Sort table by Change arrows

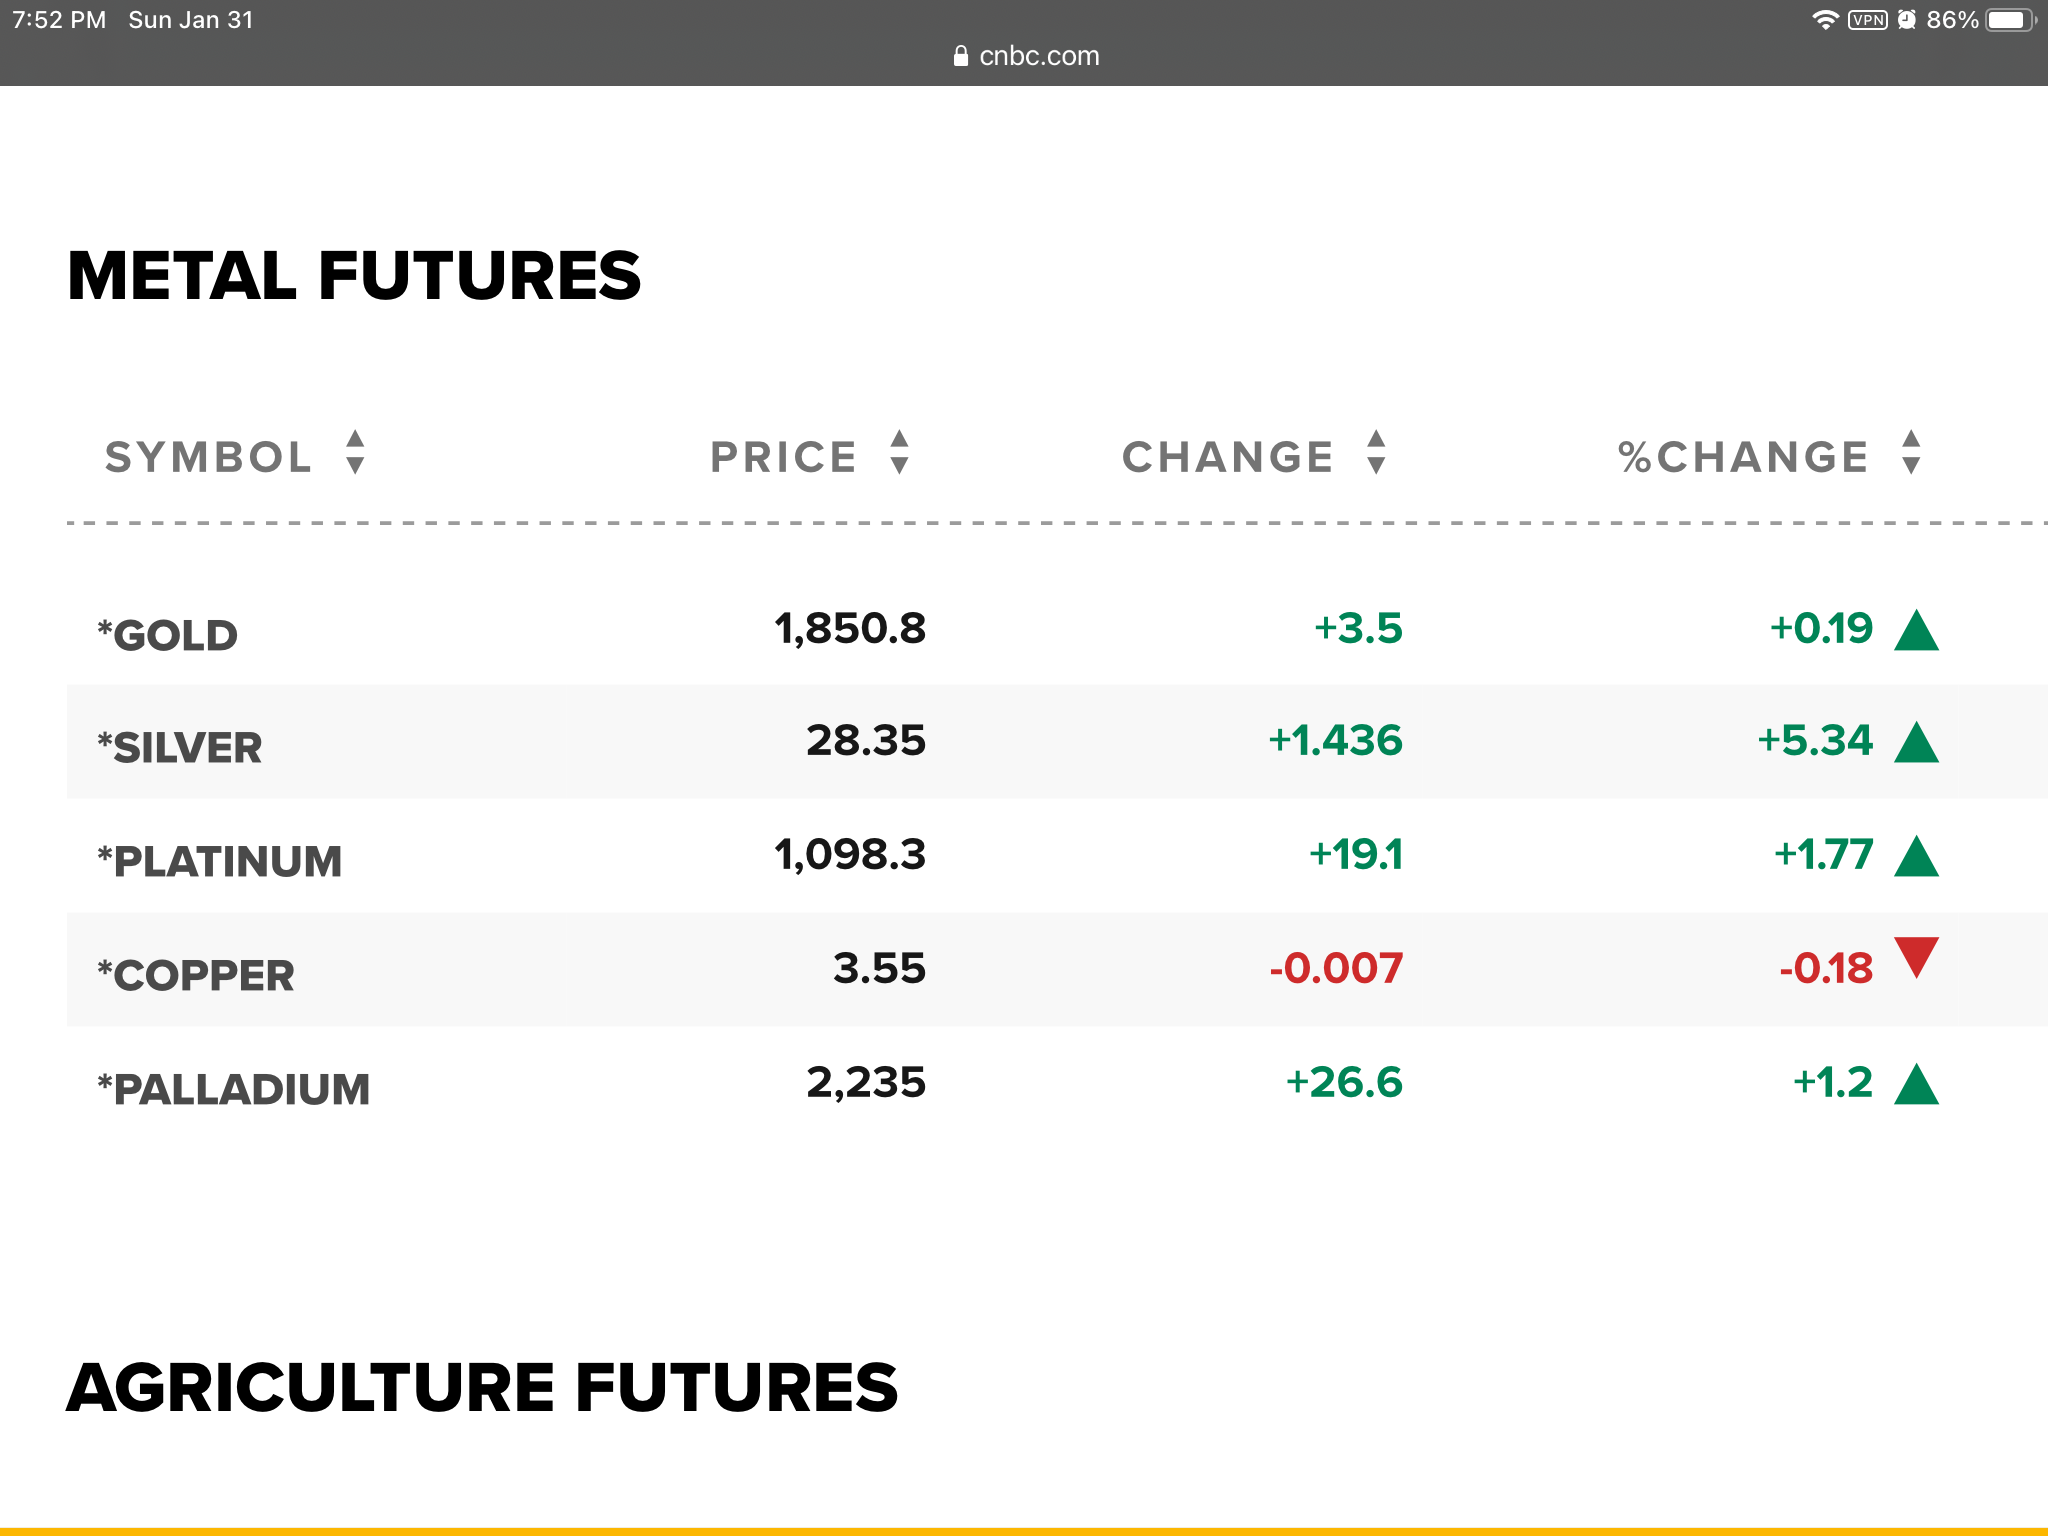pos(1376,452)
